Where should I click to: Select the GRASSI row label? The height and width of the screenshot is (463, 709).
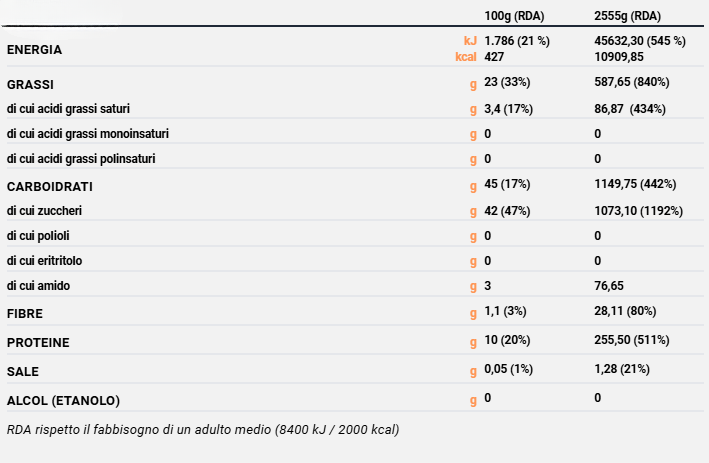(x=30, y=83)
